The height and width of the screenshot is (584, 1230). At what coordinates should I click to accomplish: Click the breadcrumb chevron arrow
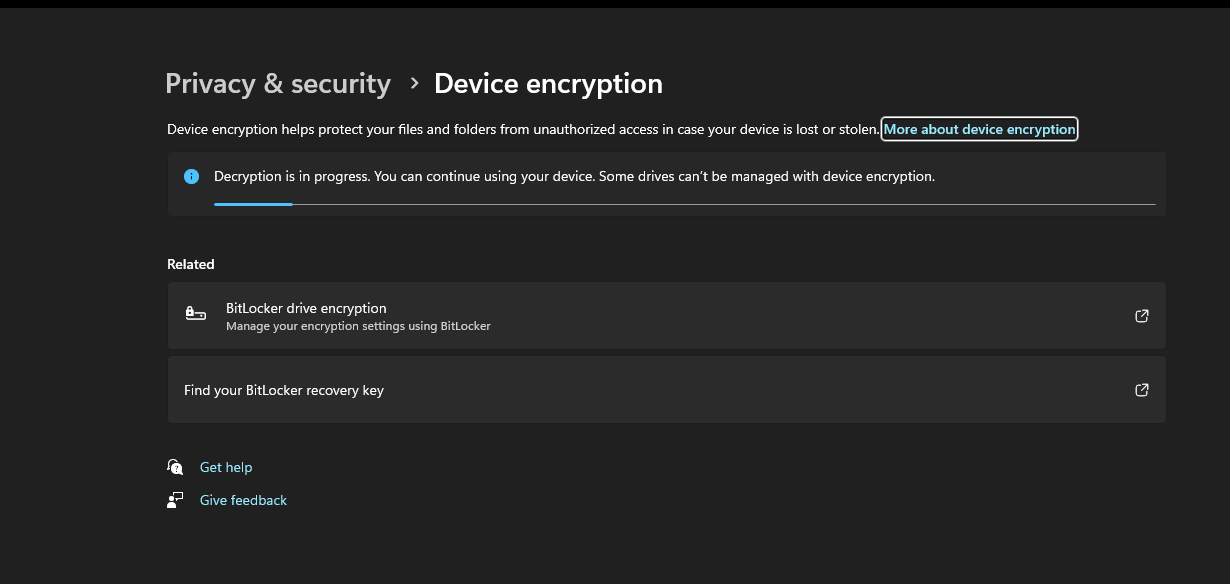coord(414,84)
